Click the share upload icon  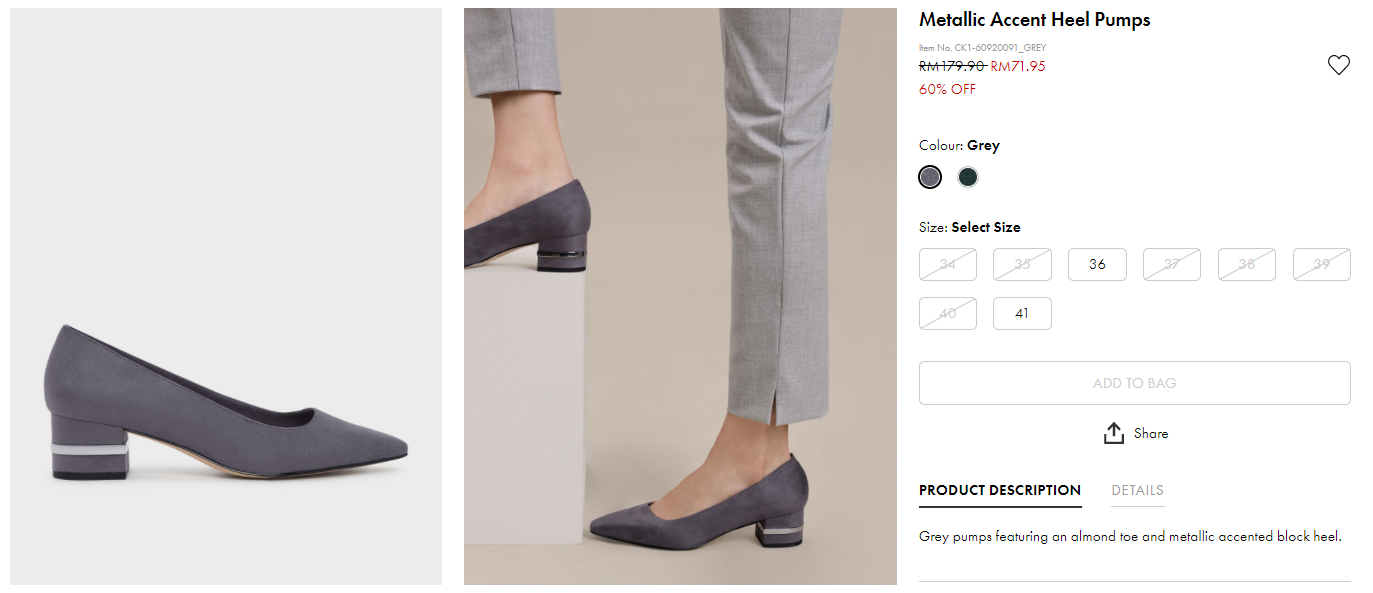pos(1114,434)
